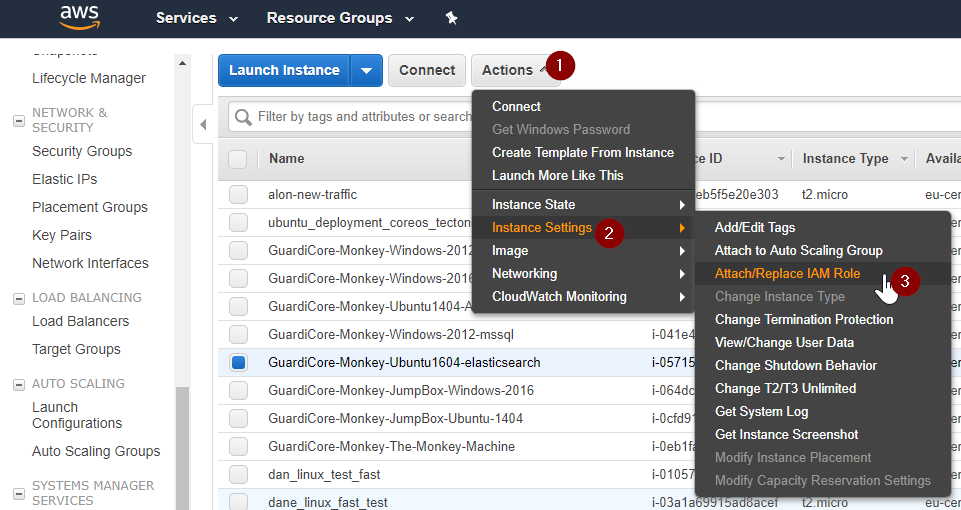Screen dimensions: 961x510
Task: Expand the Resource Groups dropdown
Action: coord(340,18)
